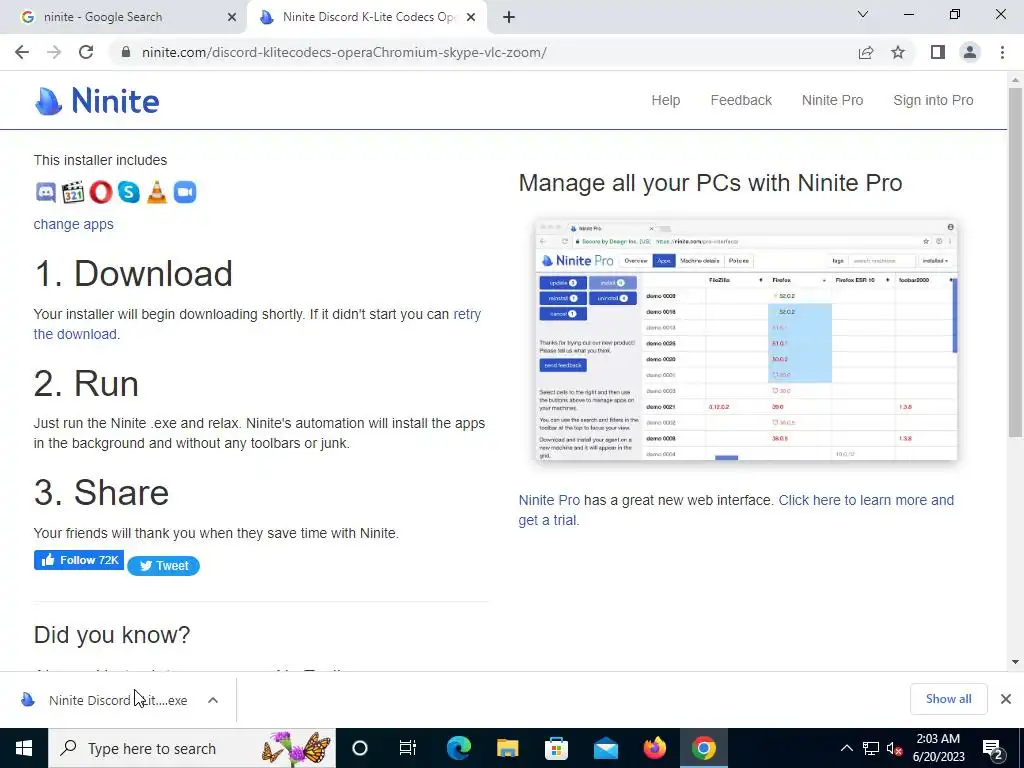Open Windows Start menu

point(24,748)
